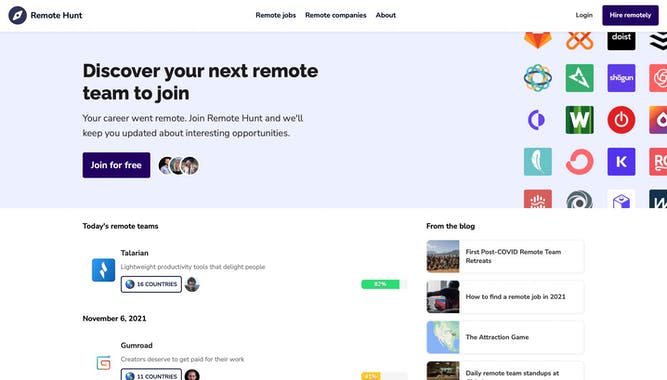
Task: Click the Remote Hunt brand name
Action: (56, 15)
